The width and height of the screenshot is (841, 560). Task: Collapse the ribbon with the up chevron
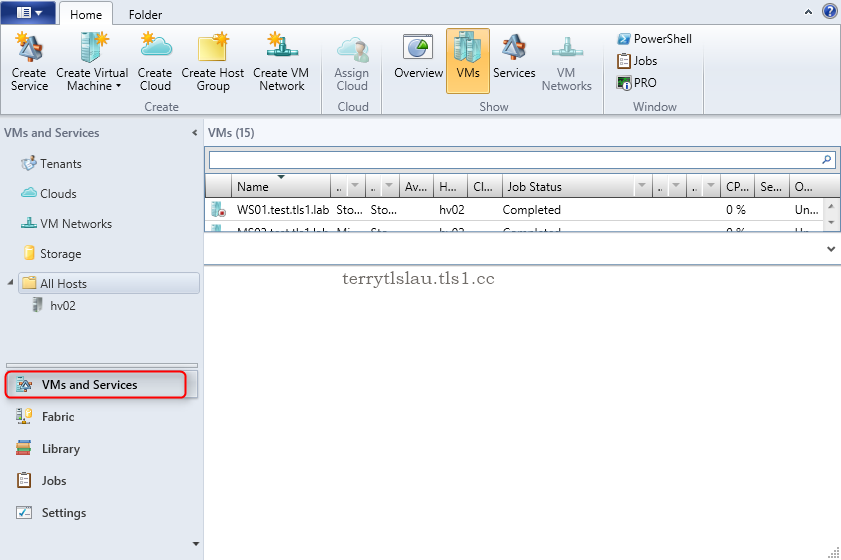[808, 12]
